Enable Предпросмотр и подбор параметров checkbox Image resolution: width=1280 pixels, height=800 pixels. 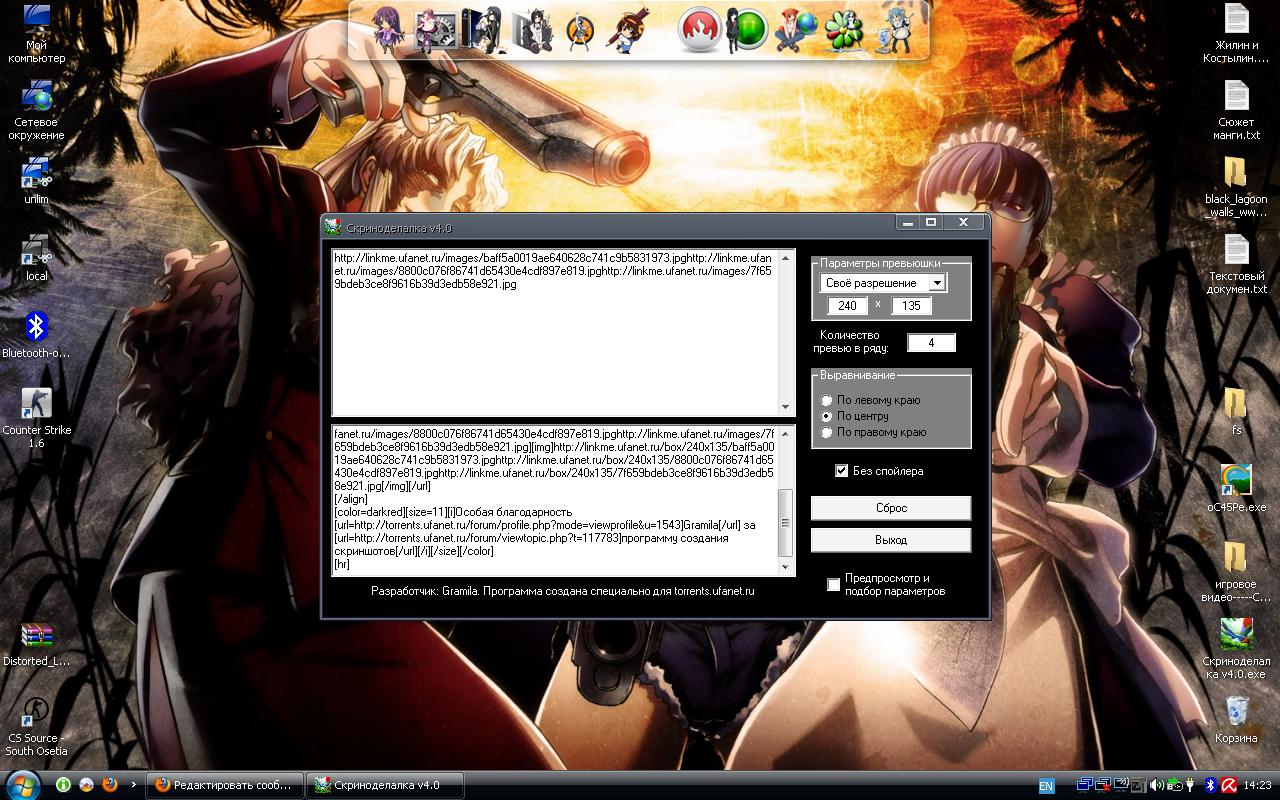point(833,585)
